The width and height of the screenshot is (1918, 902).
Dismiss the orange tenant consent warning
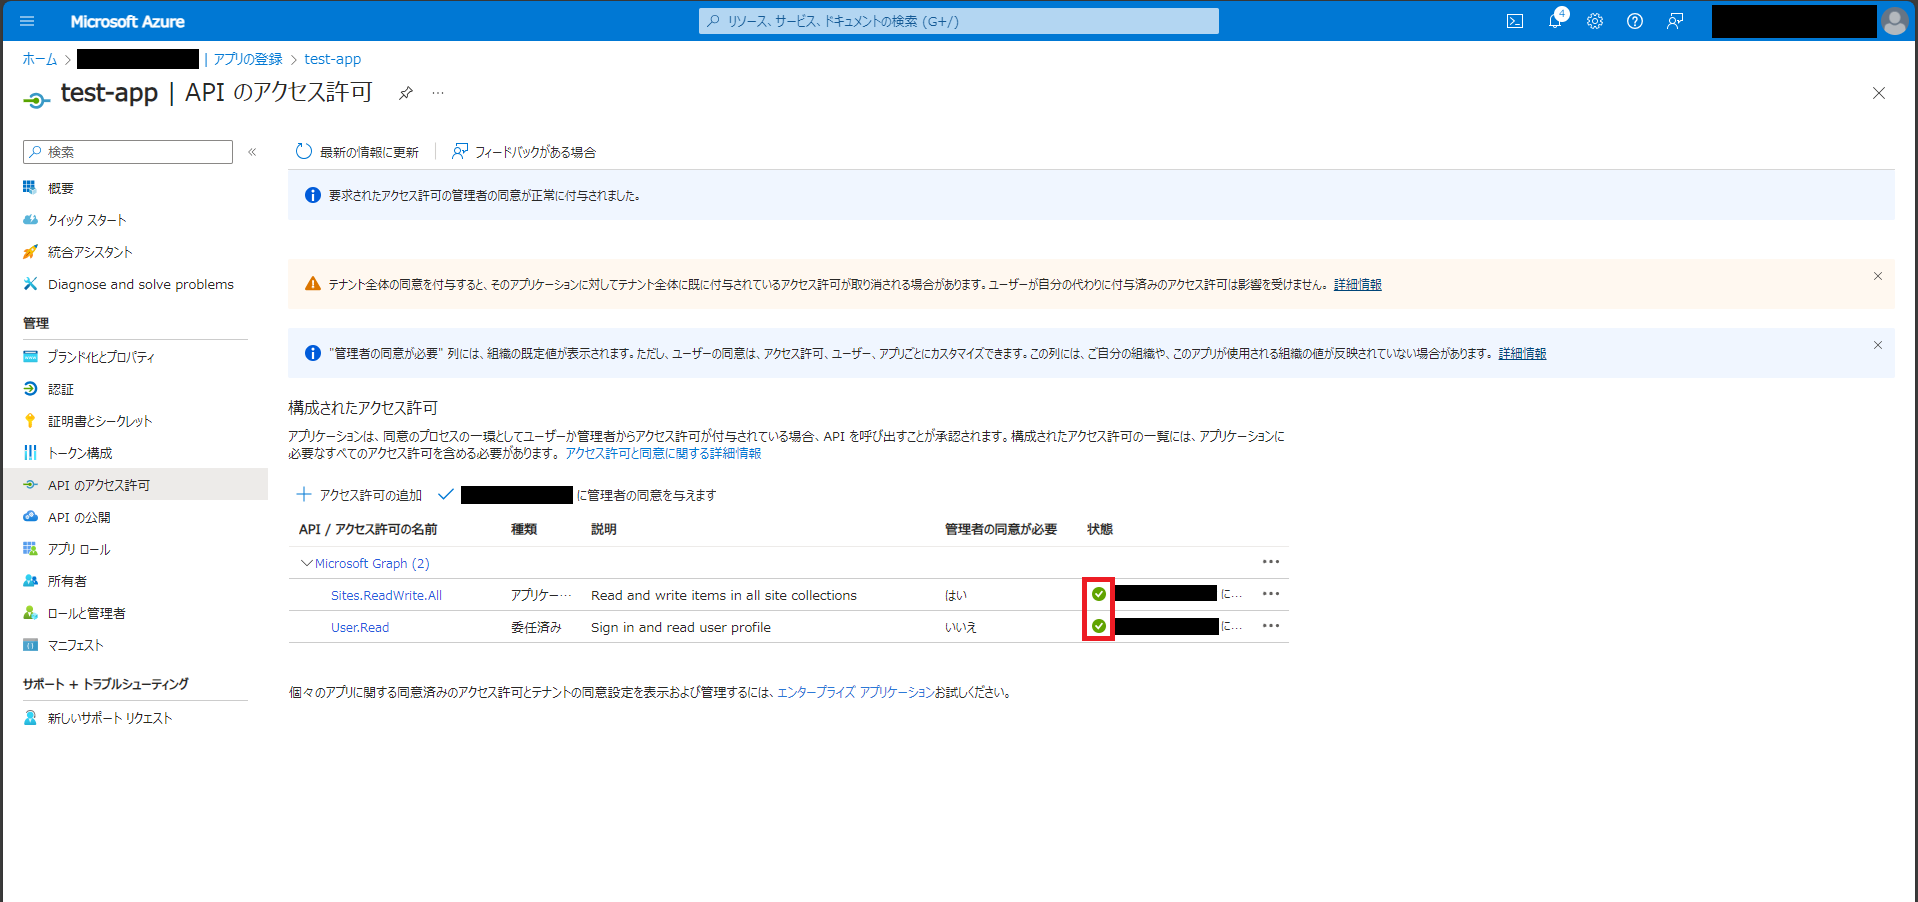(x=1877, y=276)
